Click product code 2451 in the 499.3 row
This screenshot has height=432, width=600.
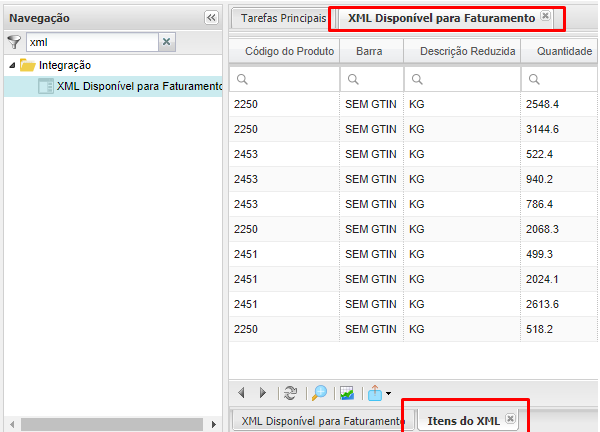point(246,254)
